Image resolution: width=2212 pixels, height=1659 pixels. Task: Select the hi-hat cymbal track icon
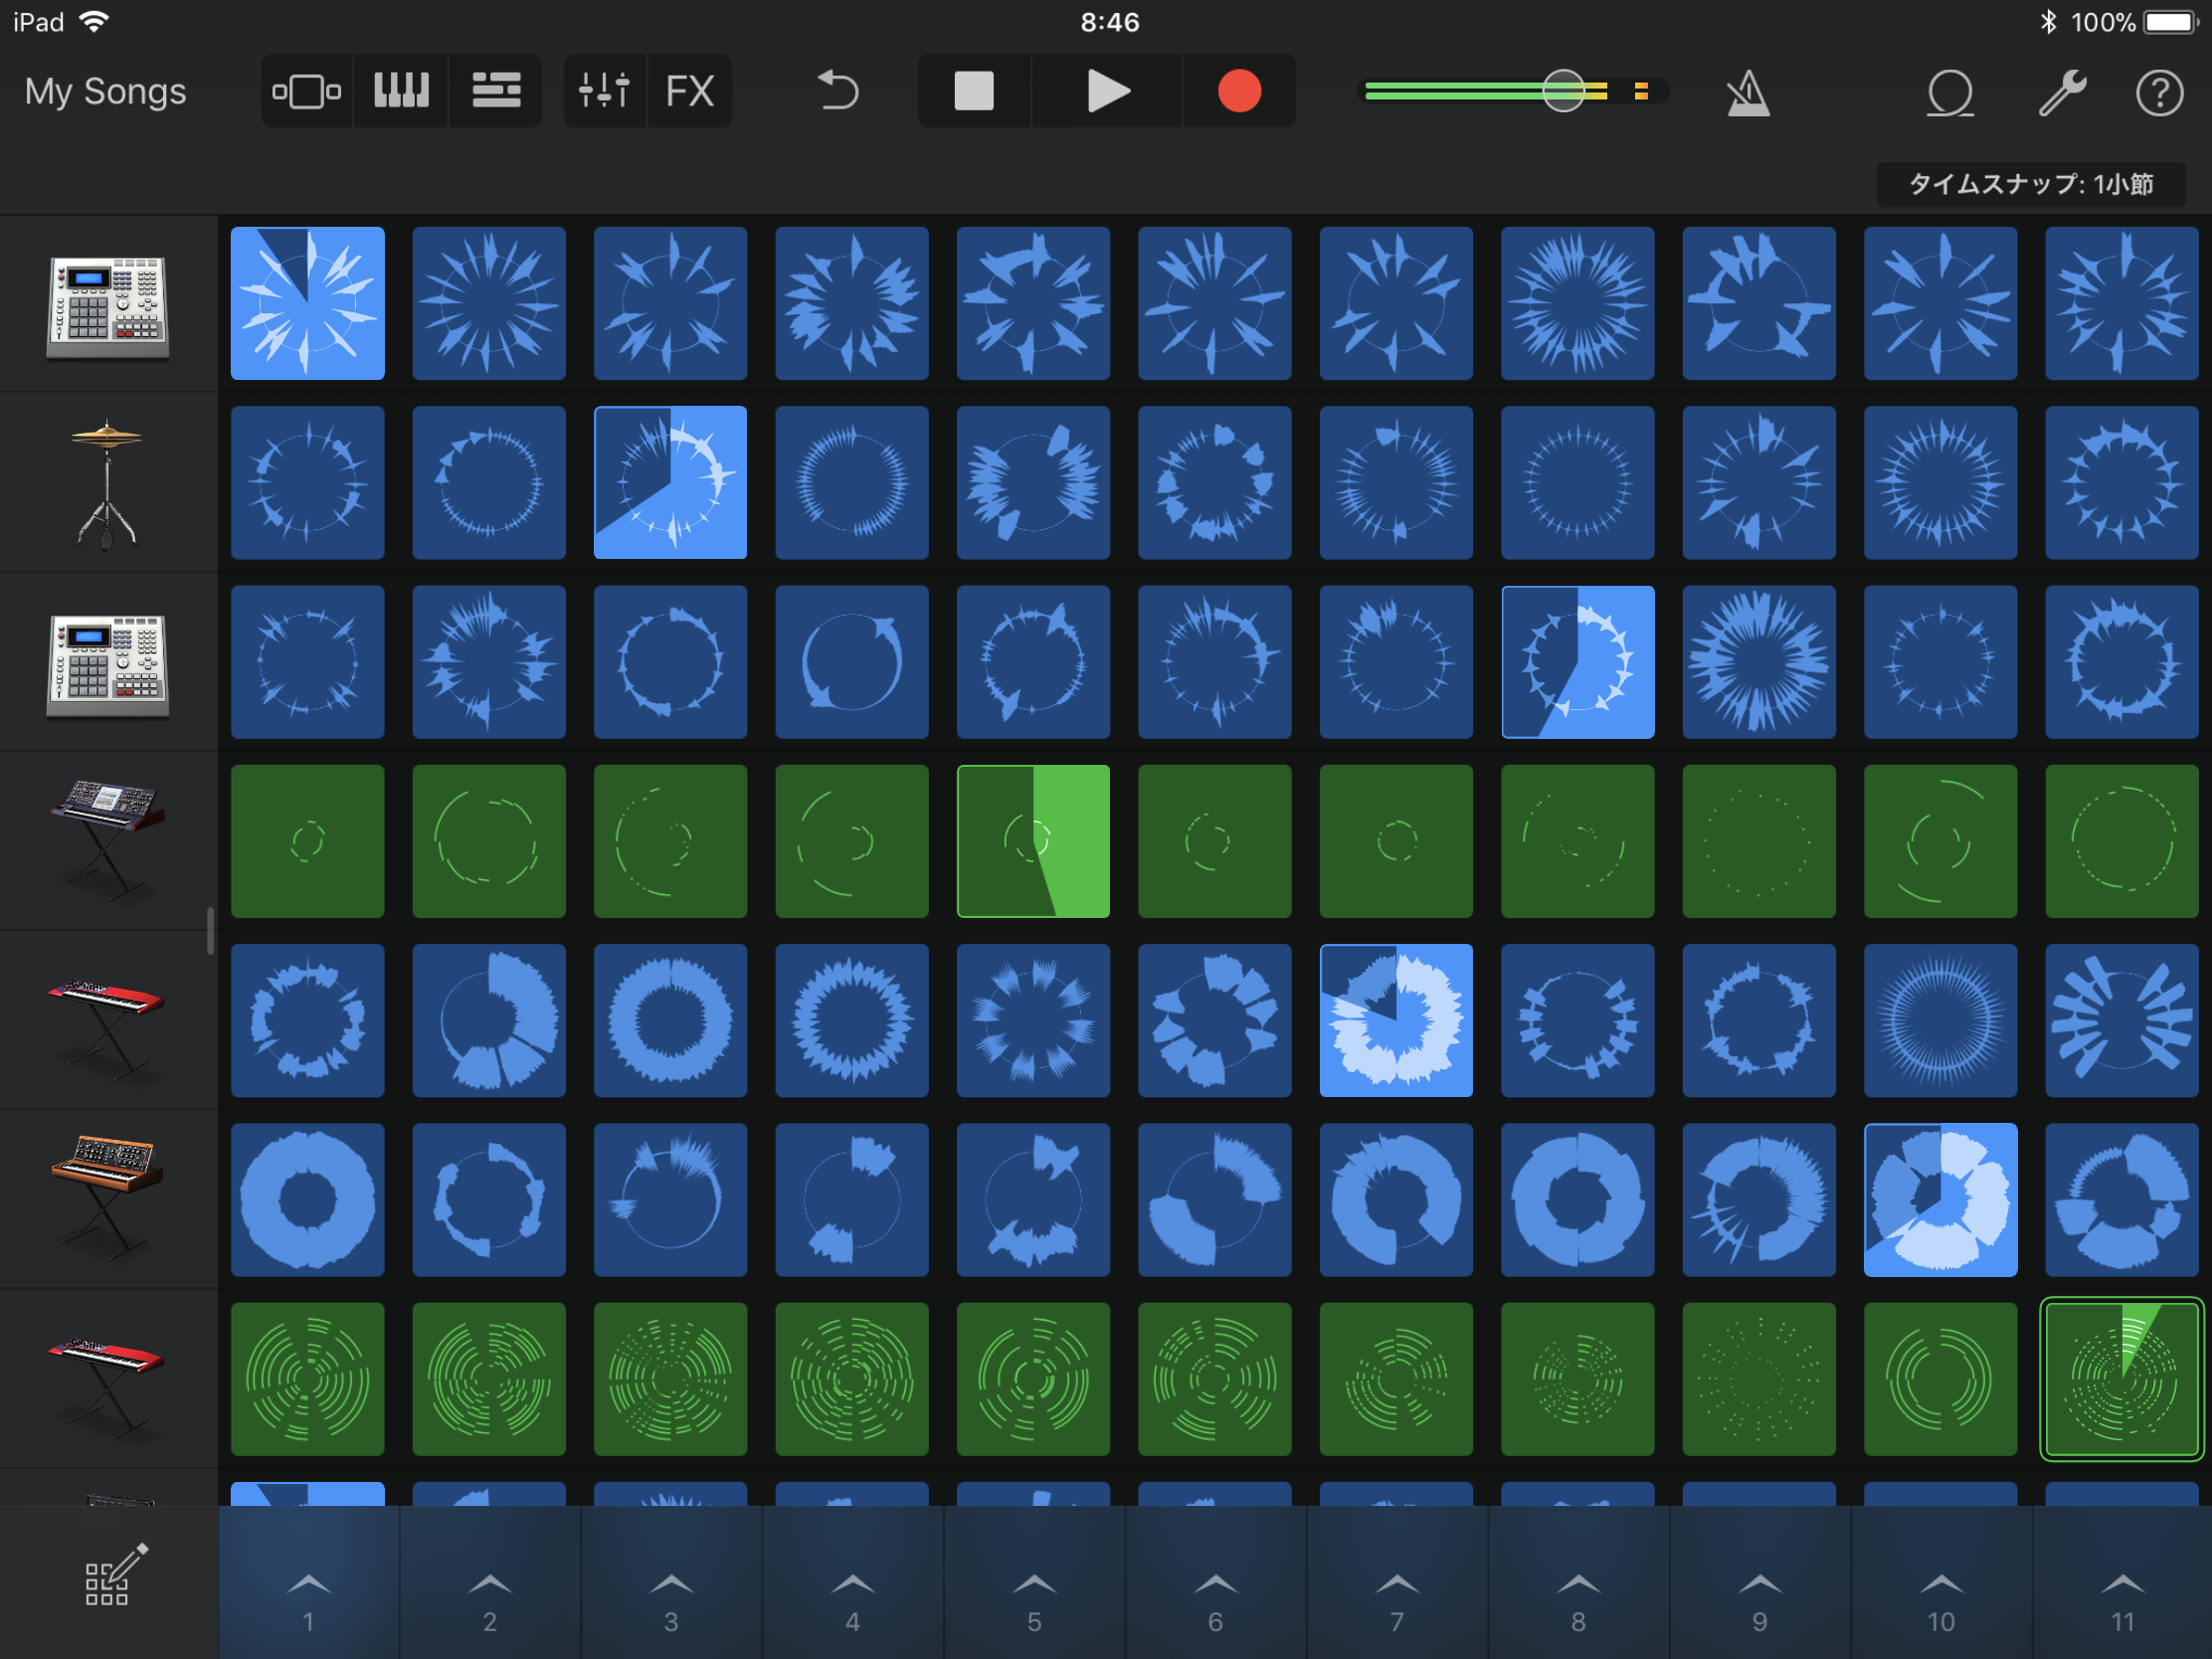106,484
